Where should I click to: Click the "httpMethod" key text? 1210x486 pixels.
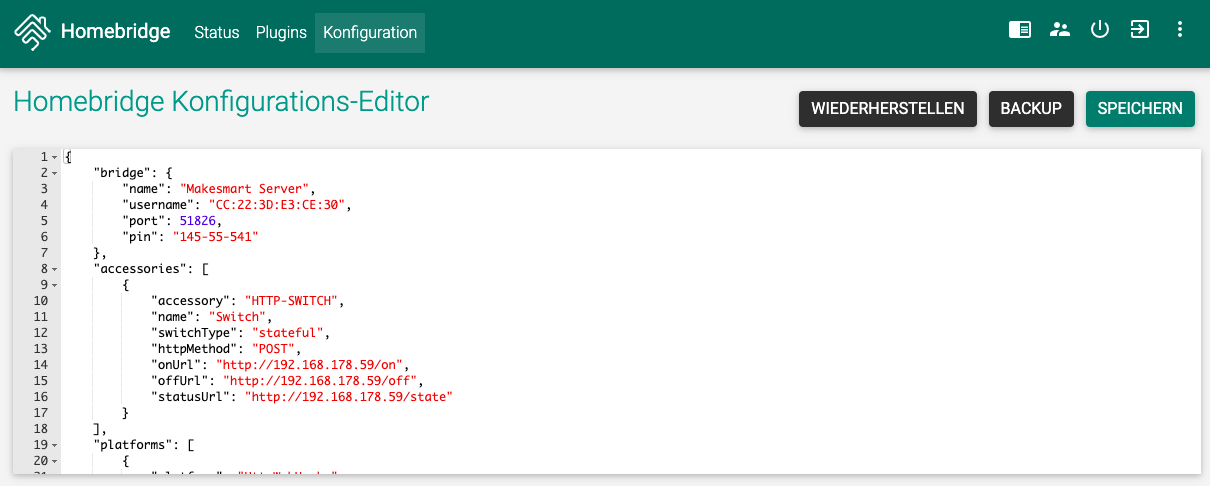coord(193,348)
